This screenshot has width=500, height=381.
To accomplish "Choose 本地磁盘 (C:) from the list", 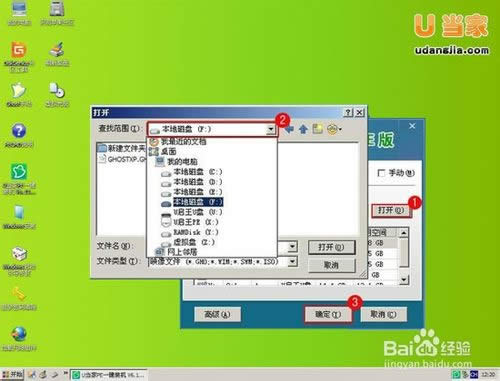I will point(192,172).
